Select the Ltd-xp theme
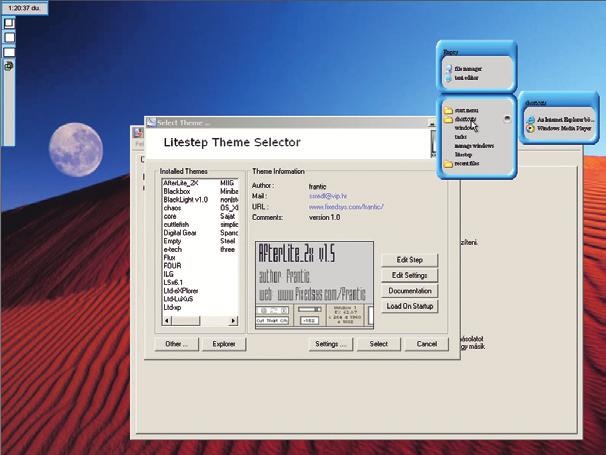The height and width of the screenshot is (455, 606). 172,308
